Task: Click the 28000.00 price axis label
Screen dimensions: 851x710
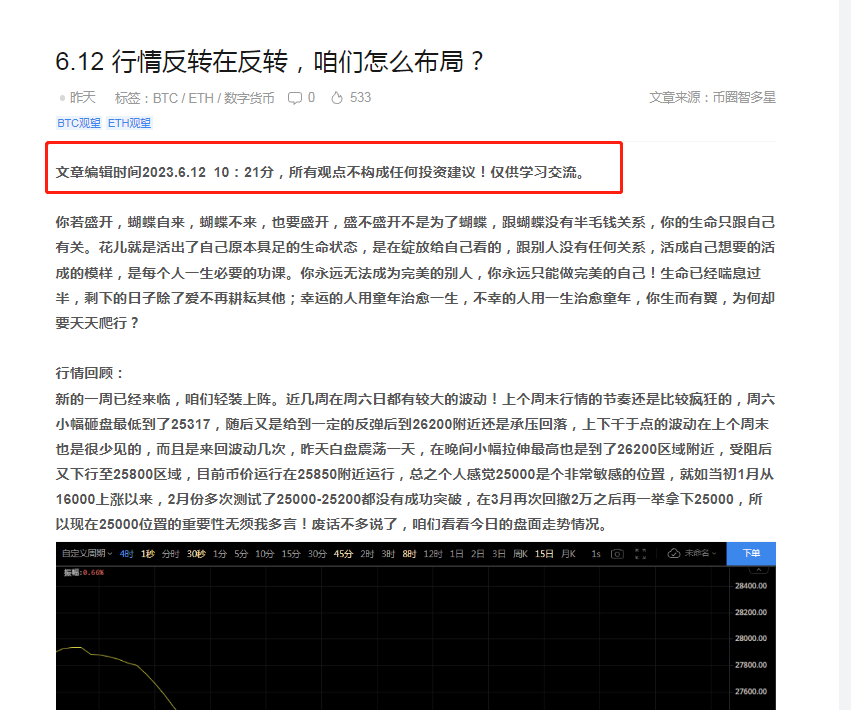Action: (749, 638)
